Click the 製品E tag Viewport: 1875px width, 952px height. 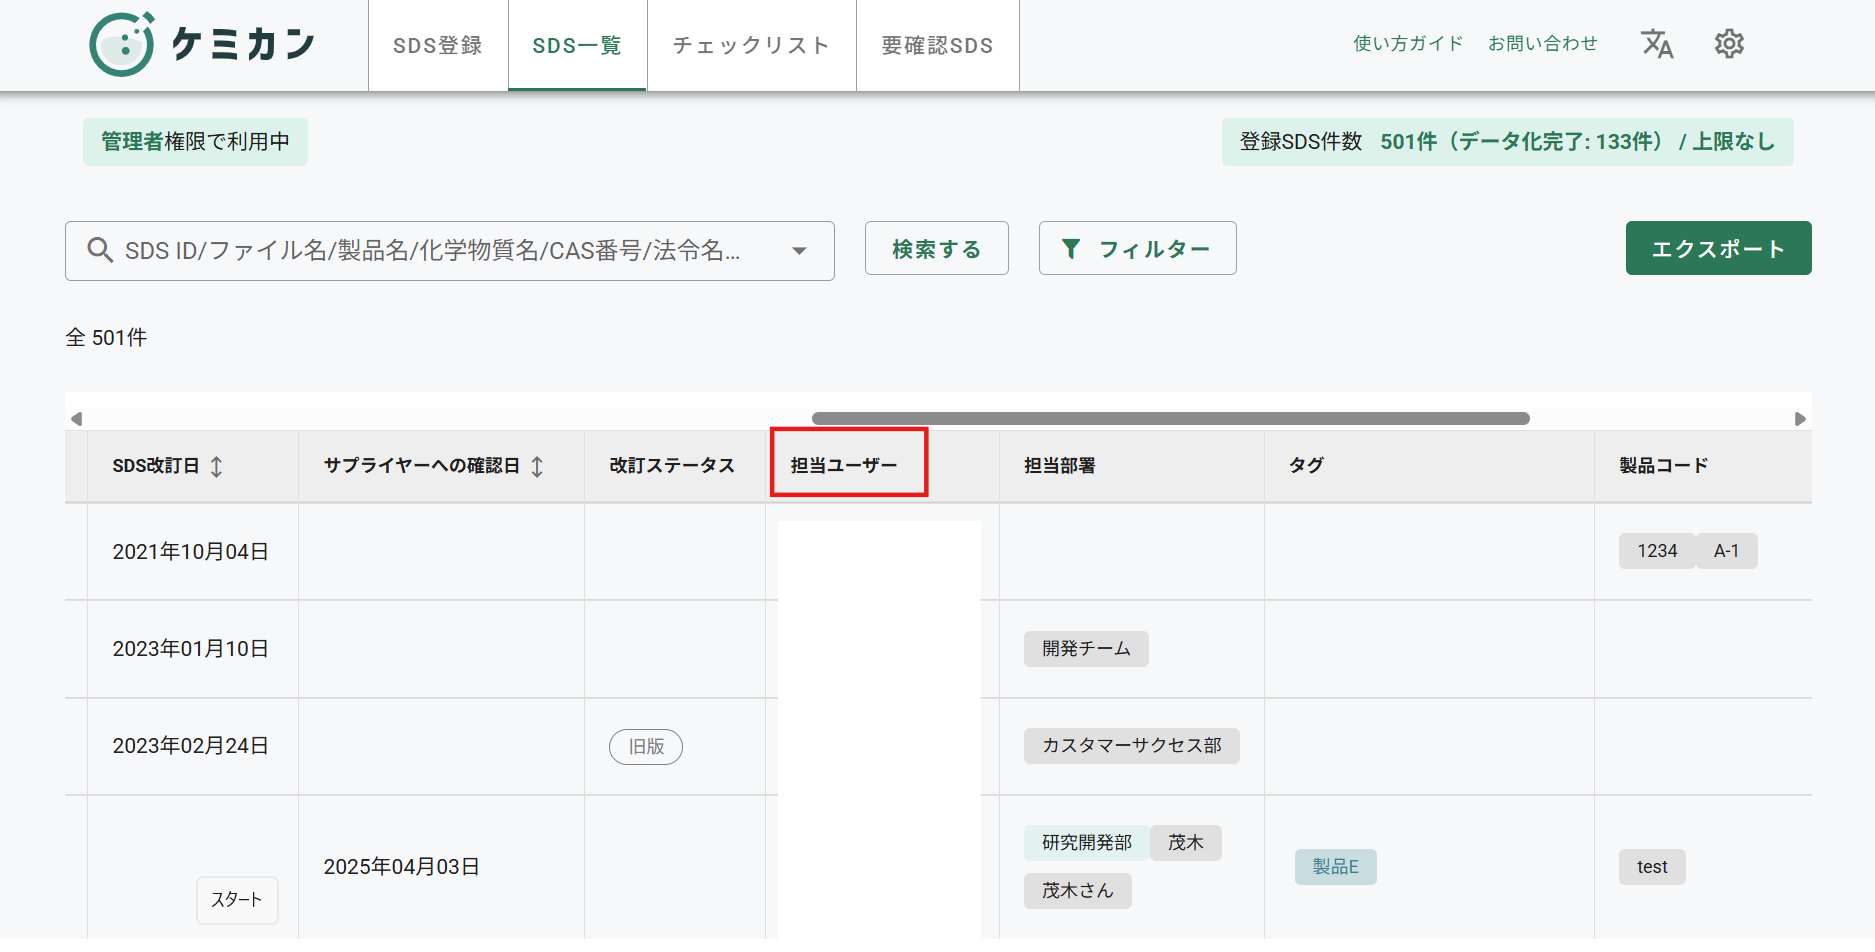[x=1336, y=867]
